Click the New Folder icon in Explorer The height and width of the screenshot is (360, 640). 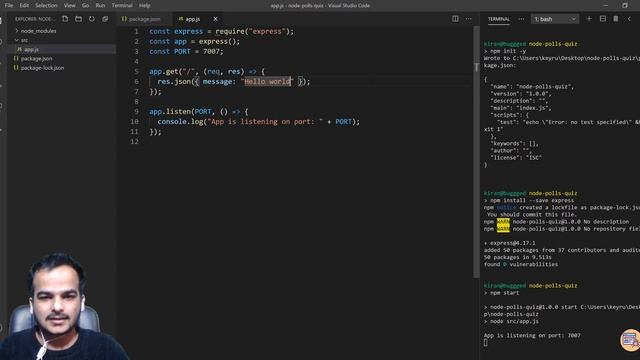pyautogui.click(x=78, y=19)
